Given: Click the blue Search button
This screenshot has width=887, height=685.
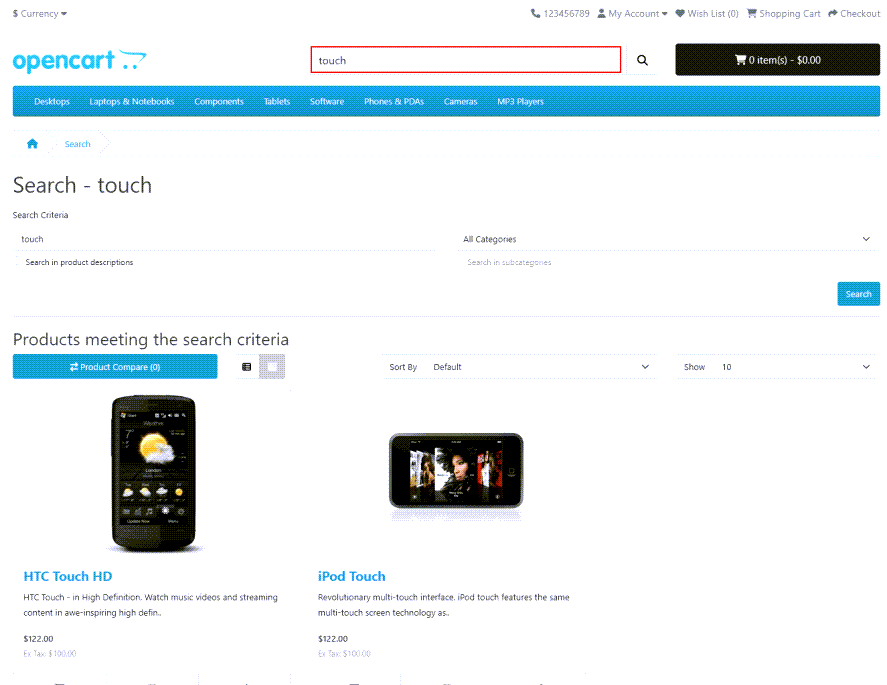Looking at the screenshot, I should [858, 294].
